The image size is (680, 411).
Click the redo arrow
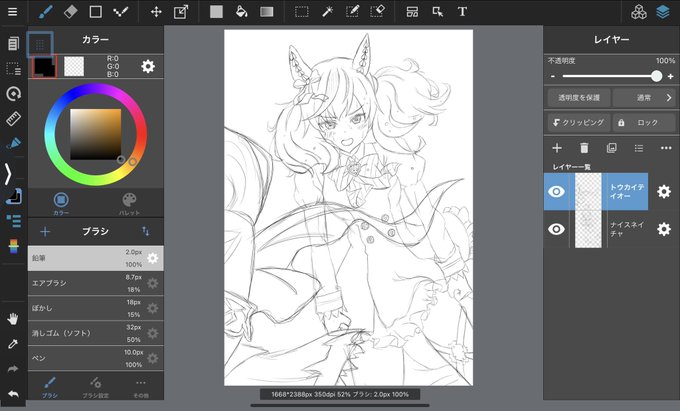(13, 369)
